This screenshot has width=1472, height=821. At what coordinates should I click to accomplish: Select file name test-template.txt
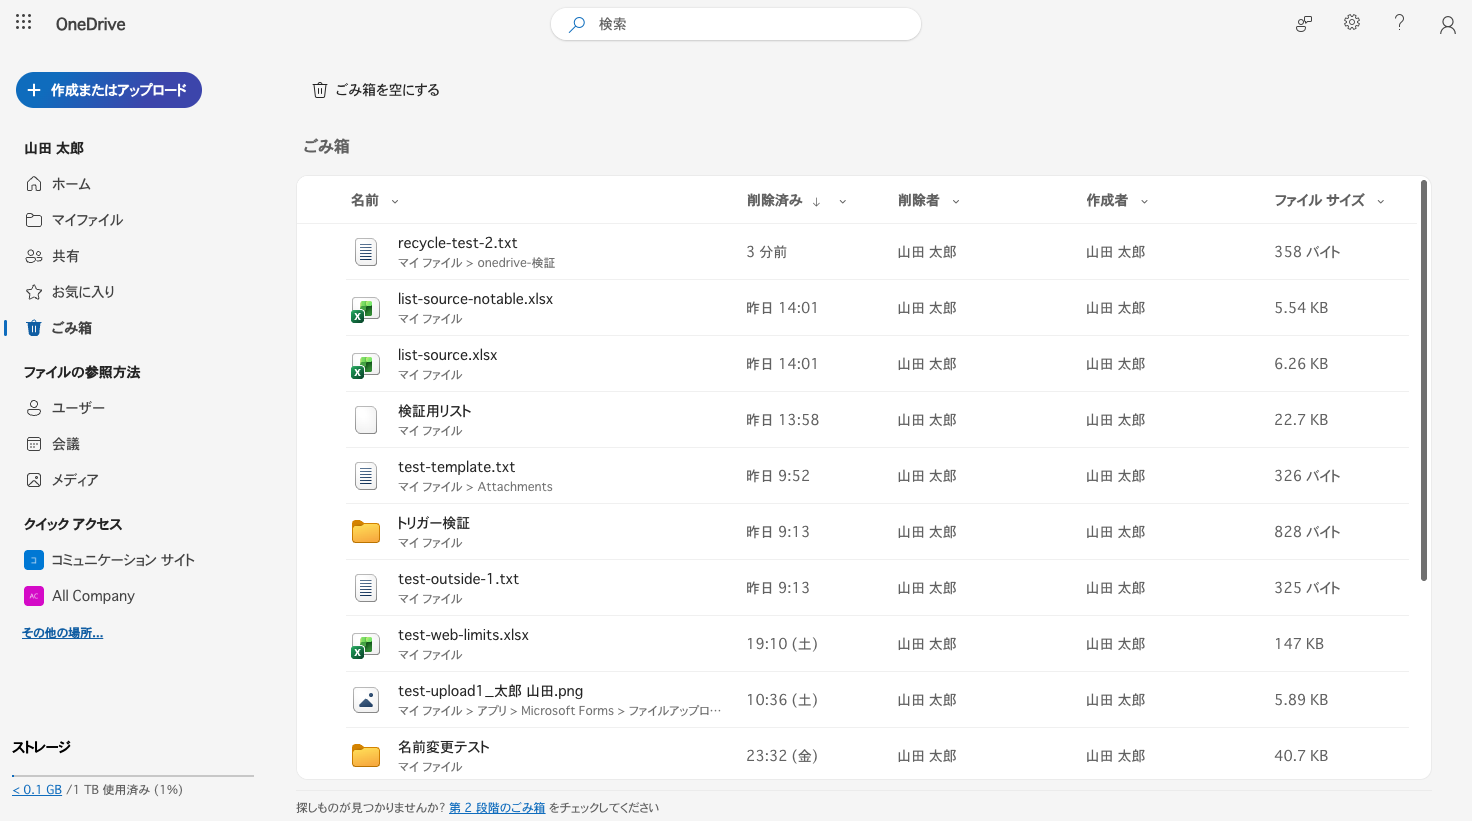click(x=456, y=467)
